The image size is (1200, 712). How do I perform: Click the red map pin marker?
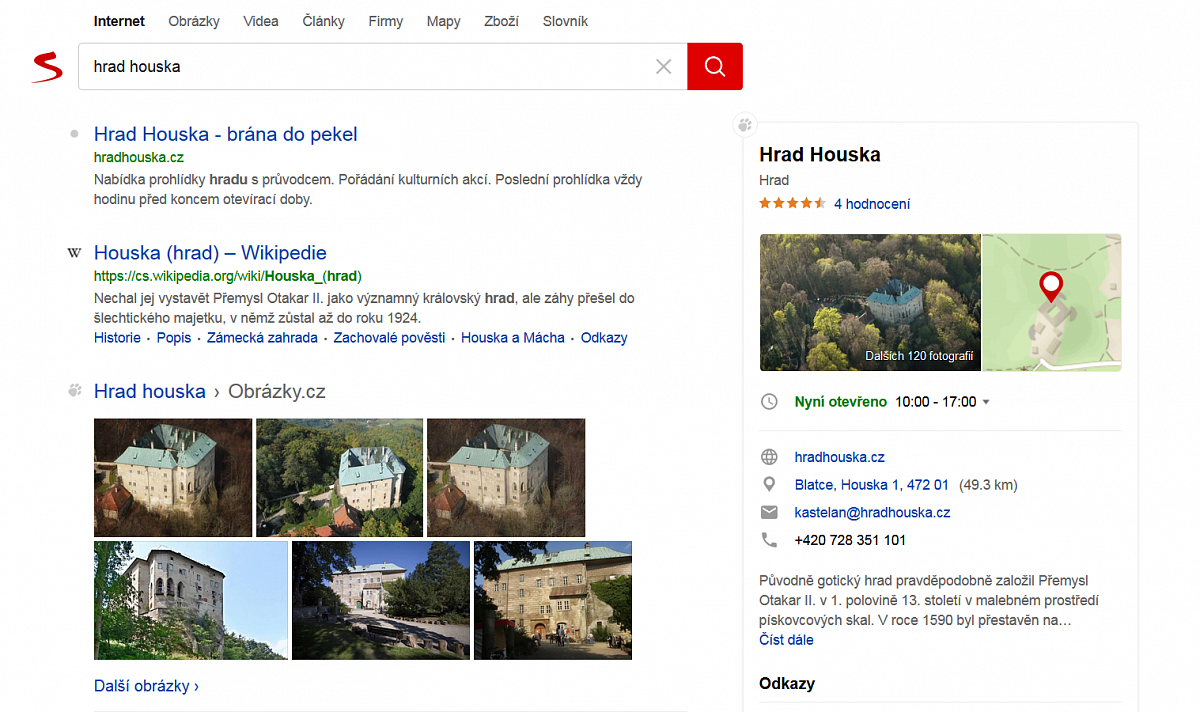click(x=1050, y=286)
